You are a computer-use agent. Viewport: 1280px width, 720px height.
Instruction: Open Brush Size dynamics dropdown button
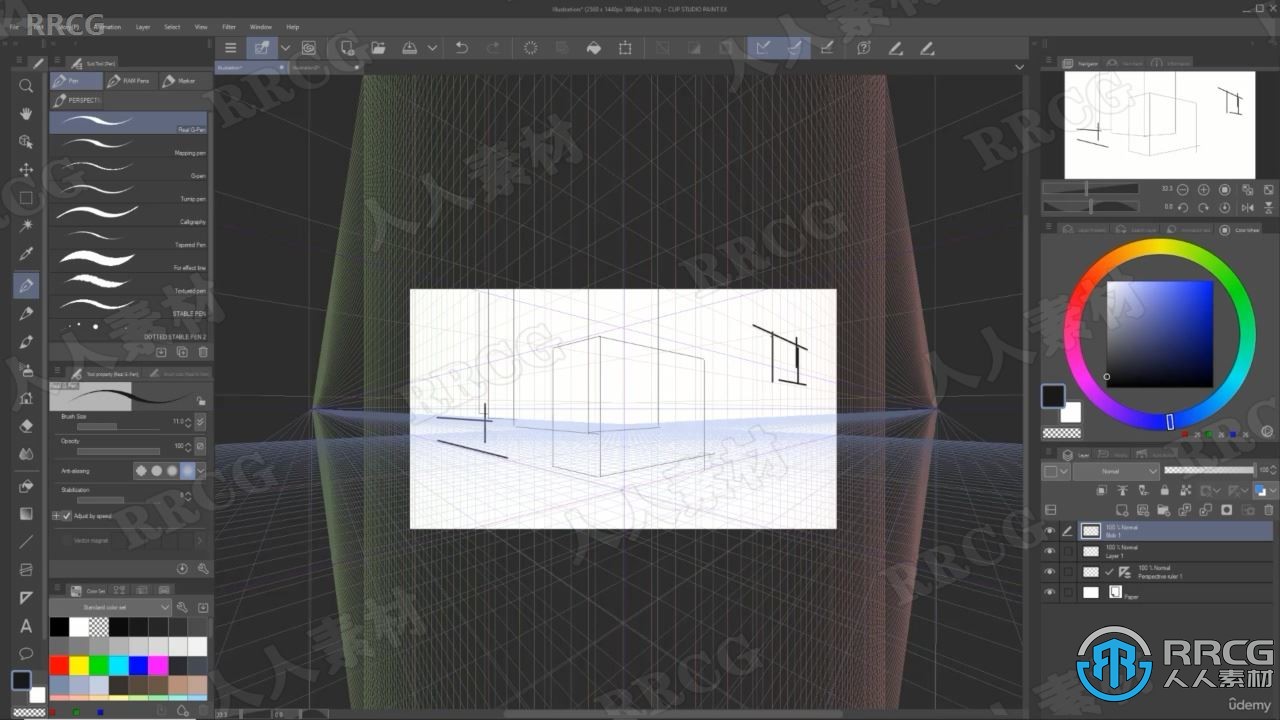200,423
